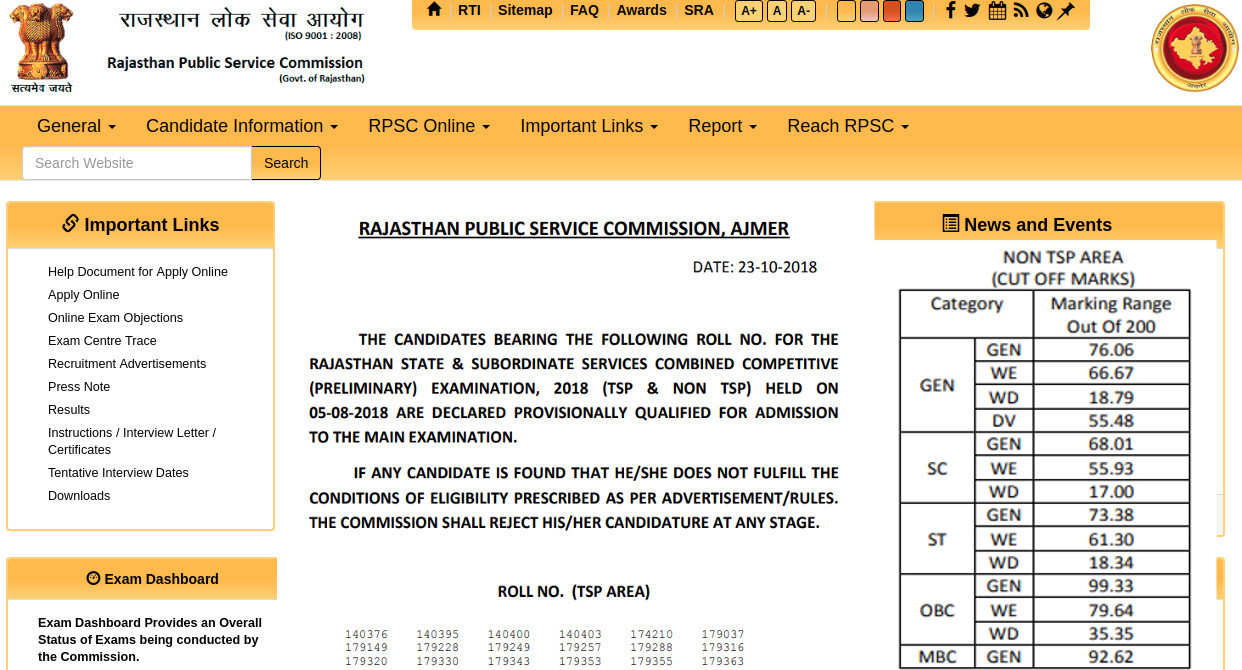Click the Search button
This screenshot has height=670, width=1242.
click(286, 163)
